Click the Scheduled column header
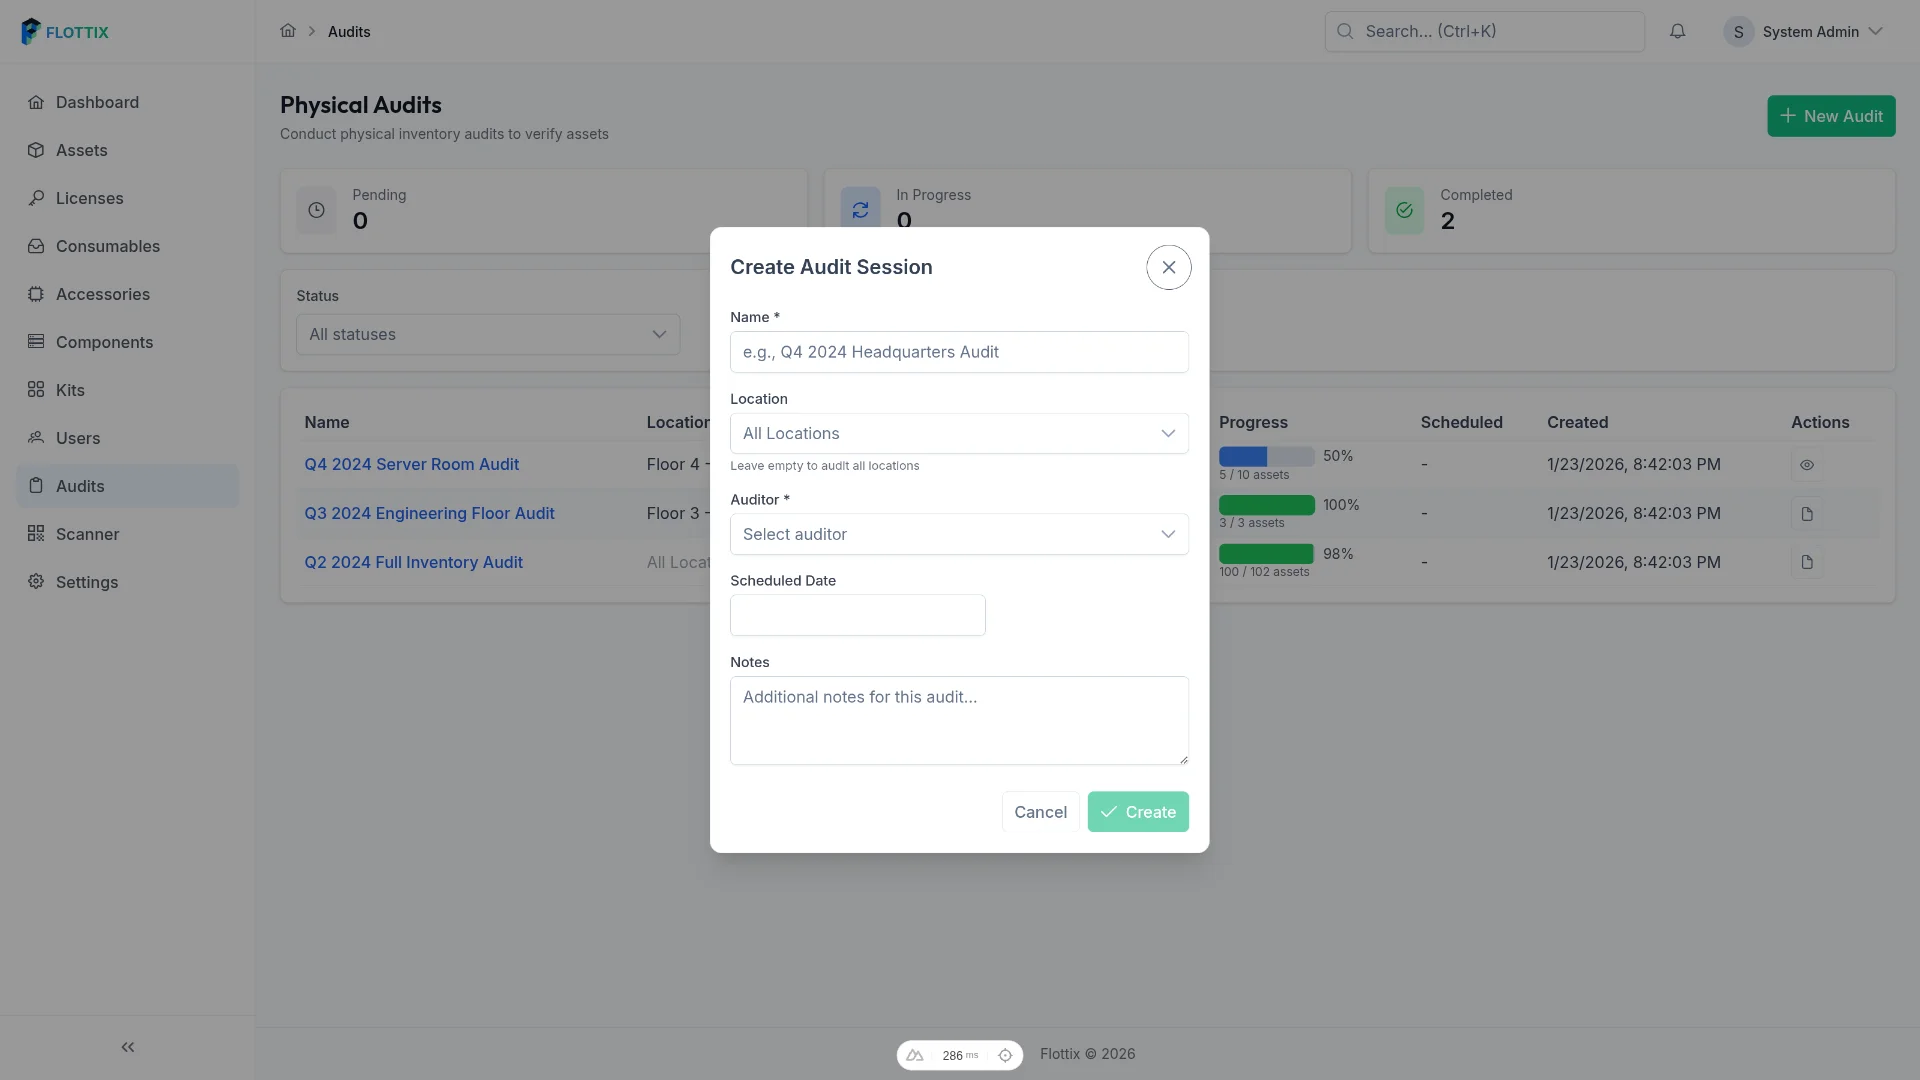 pyautogui.click(x=1461, y=422)
